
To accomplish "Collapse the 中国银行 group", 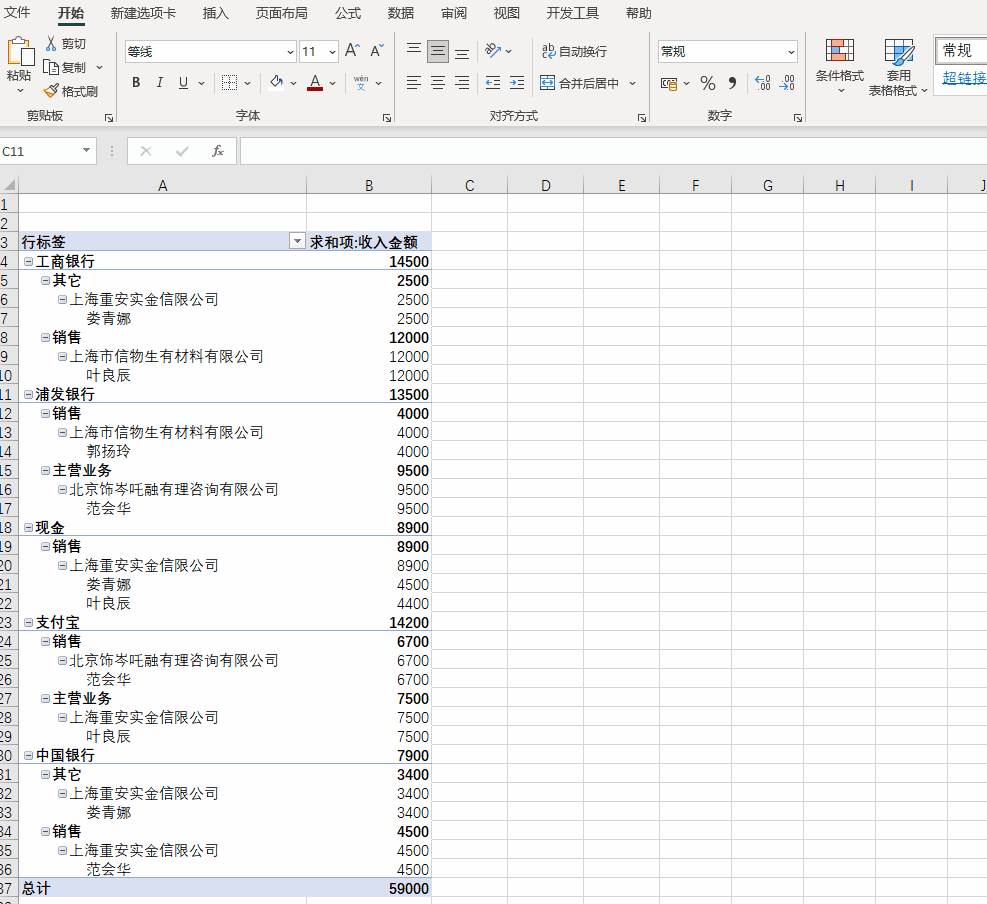I will point(28,755).
